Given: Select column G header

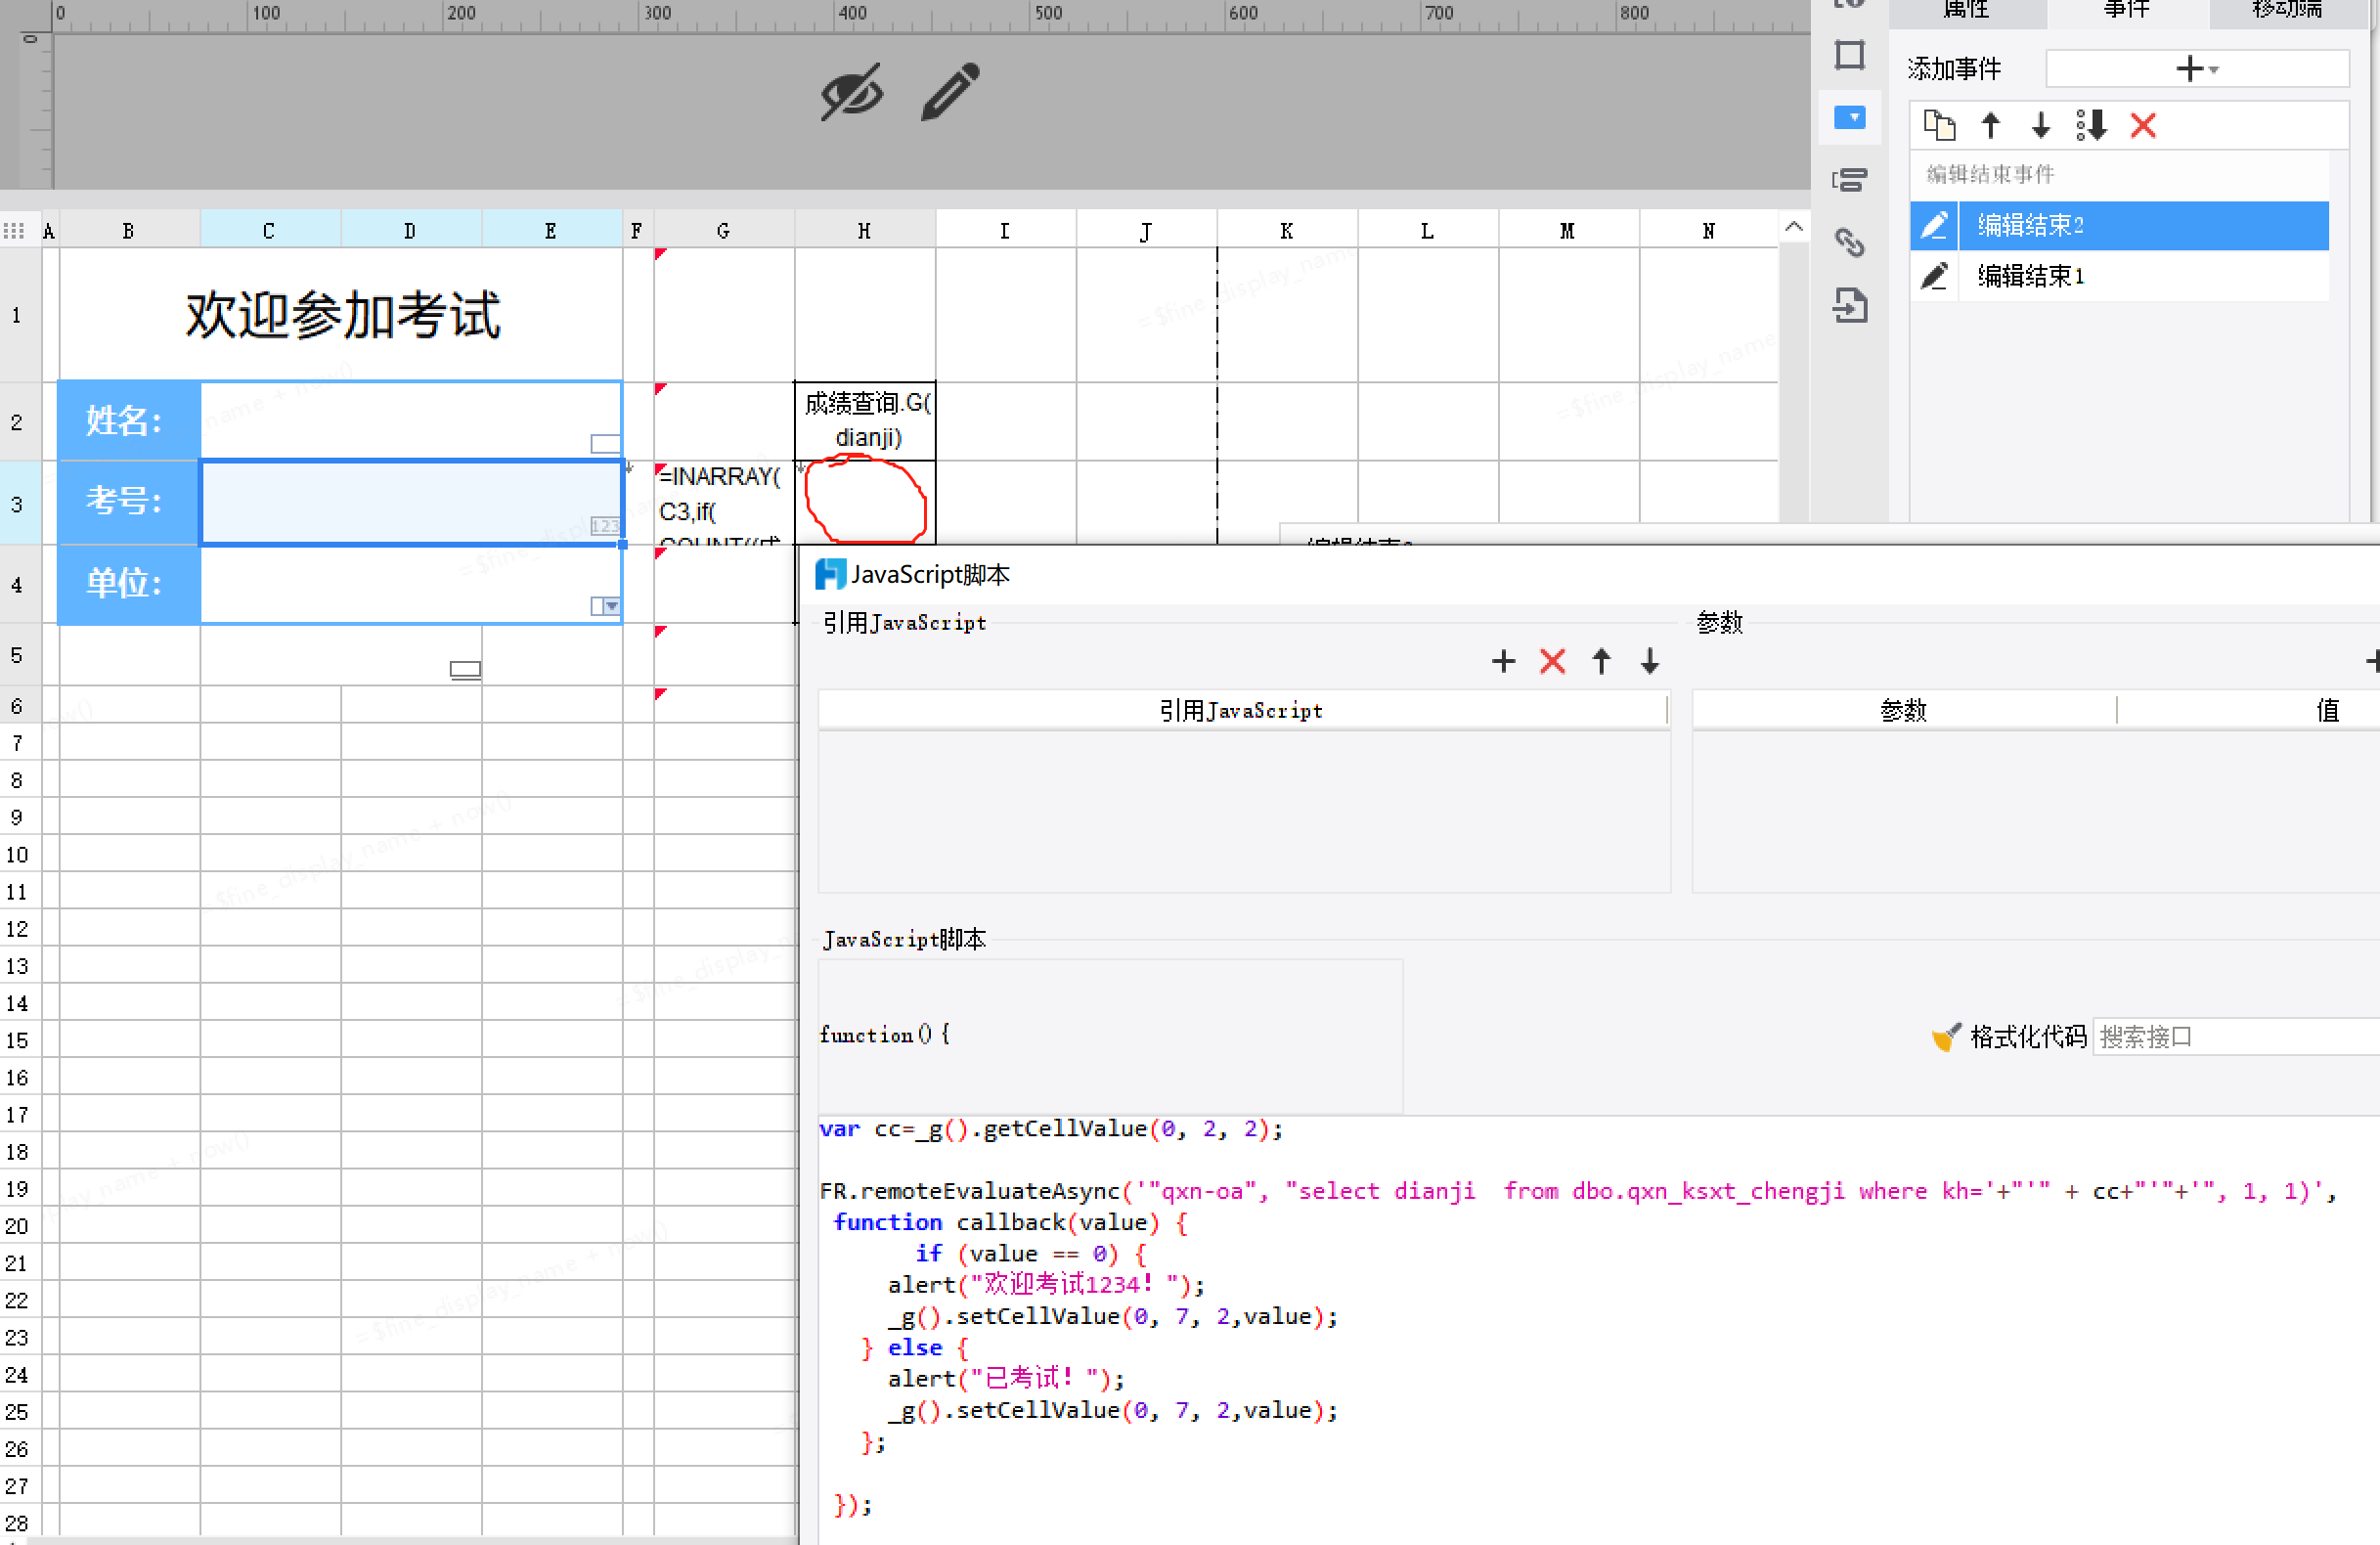Looking at the screenshot, I should tap(724, 231).
